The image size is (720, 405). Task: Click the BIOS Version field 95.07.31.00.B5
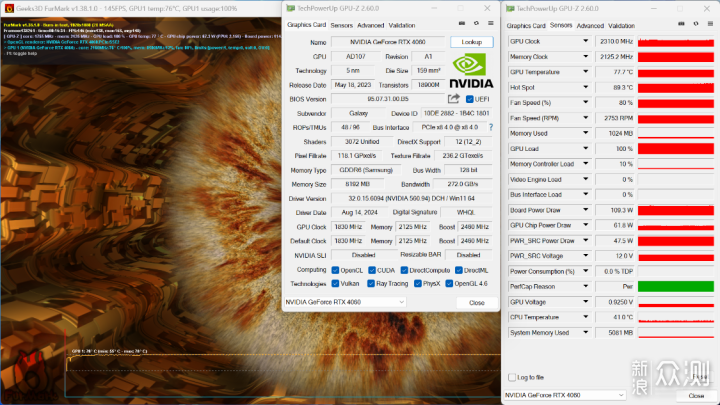point(388,99)
